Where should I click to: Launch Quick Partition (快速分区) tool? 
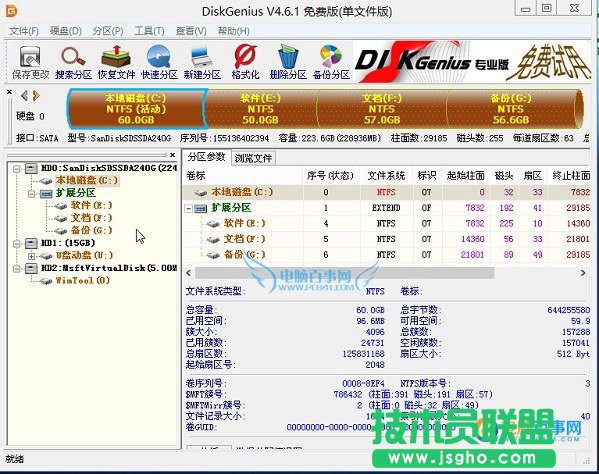[159, 62]
